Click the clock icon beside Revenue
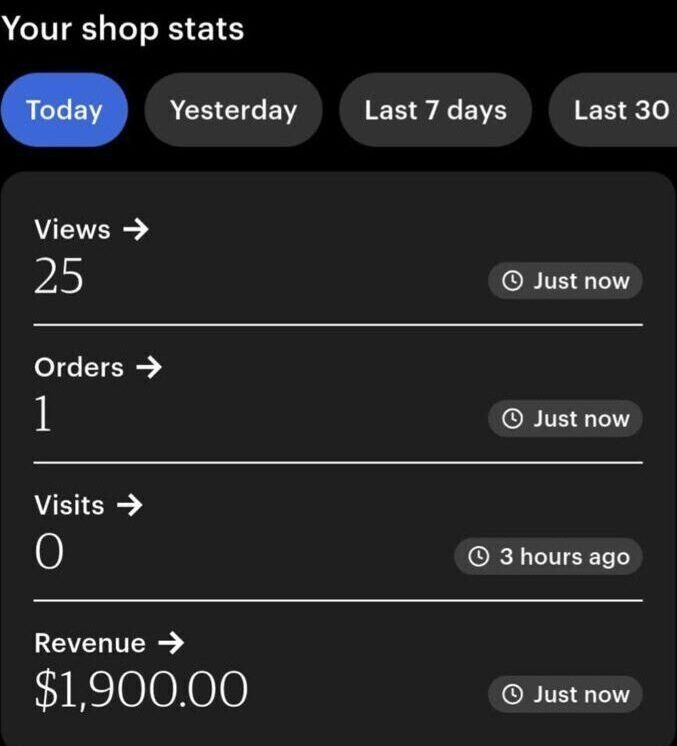 [511, 695]
